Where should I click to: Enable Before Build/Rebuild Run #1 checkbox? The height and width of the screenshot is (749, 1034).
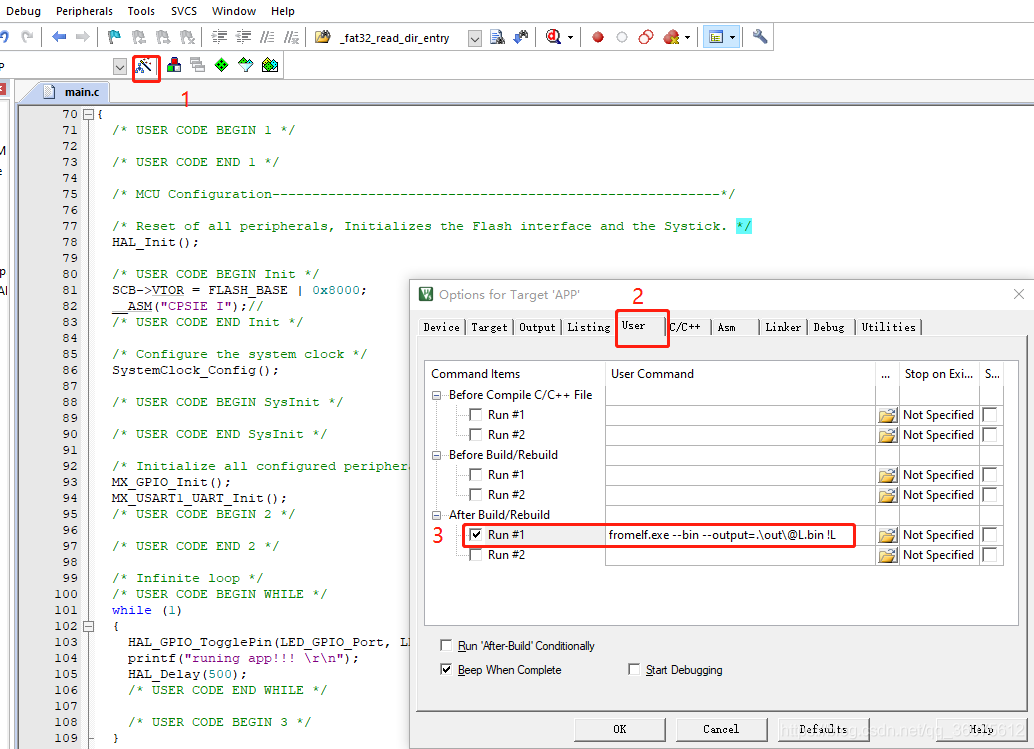tap(475, 474)
